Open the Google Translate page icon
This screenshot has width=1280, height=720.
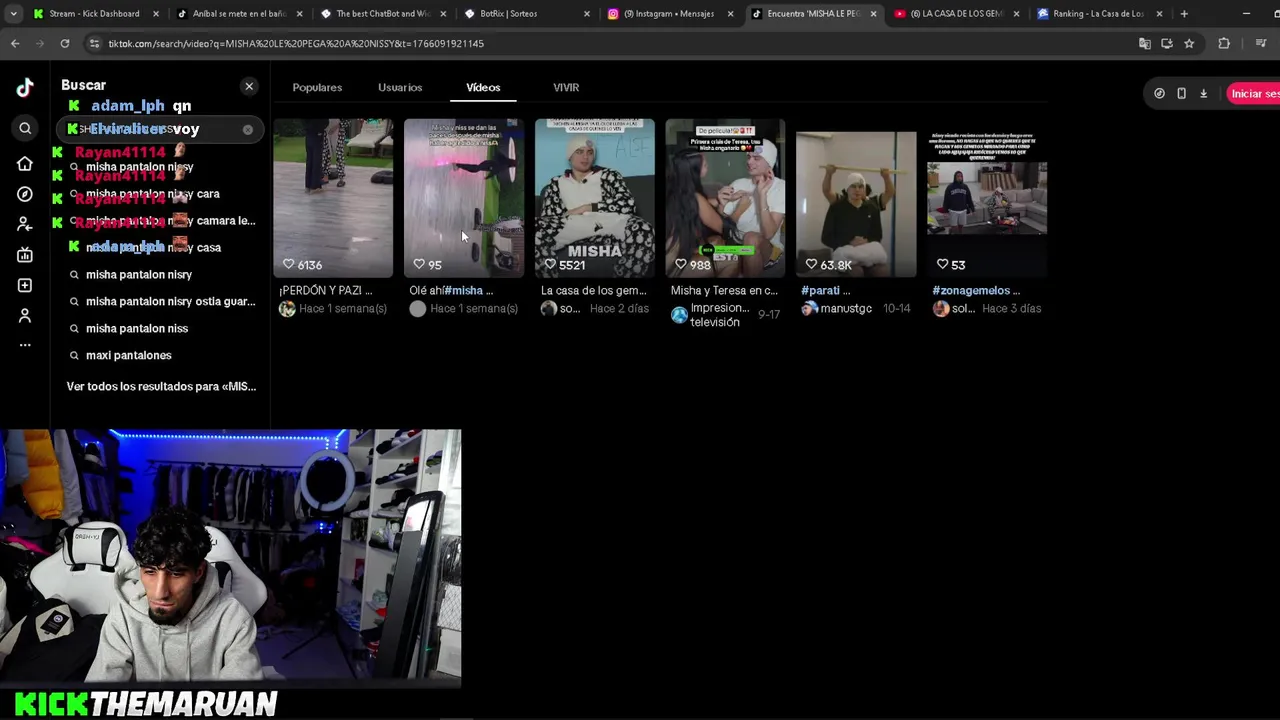1145,43
